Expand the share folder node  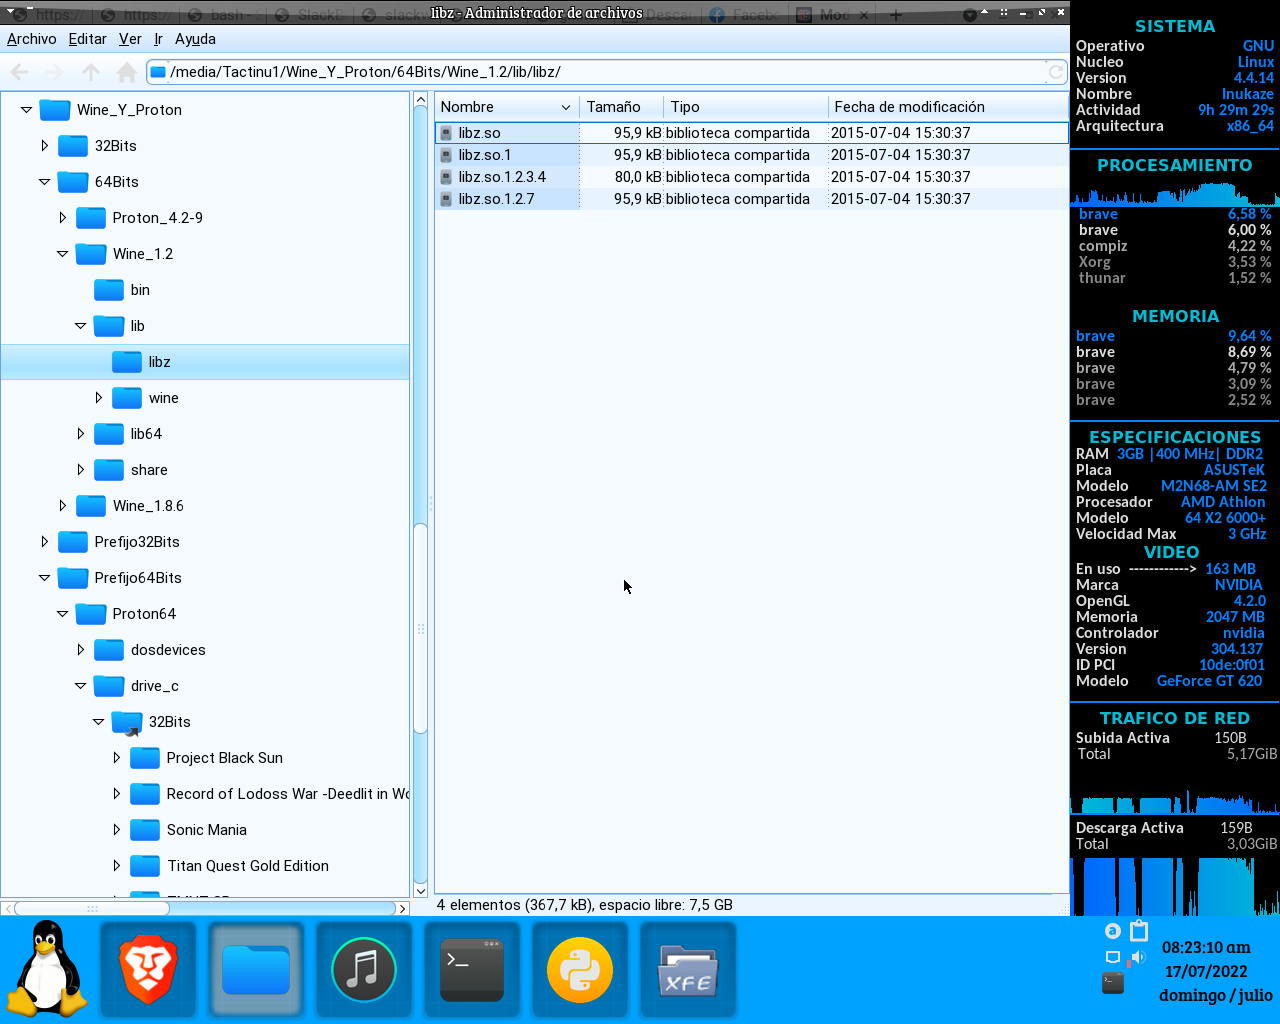pyautogui.click(x=81, y=470)
